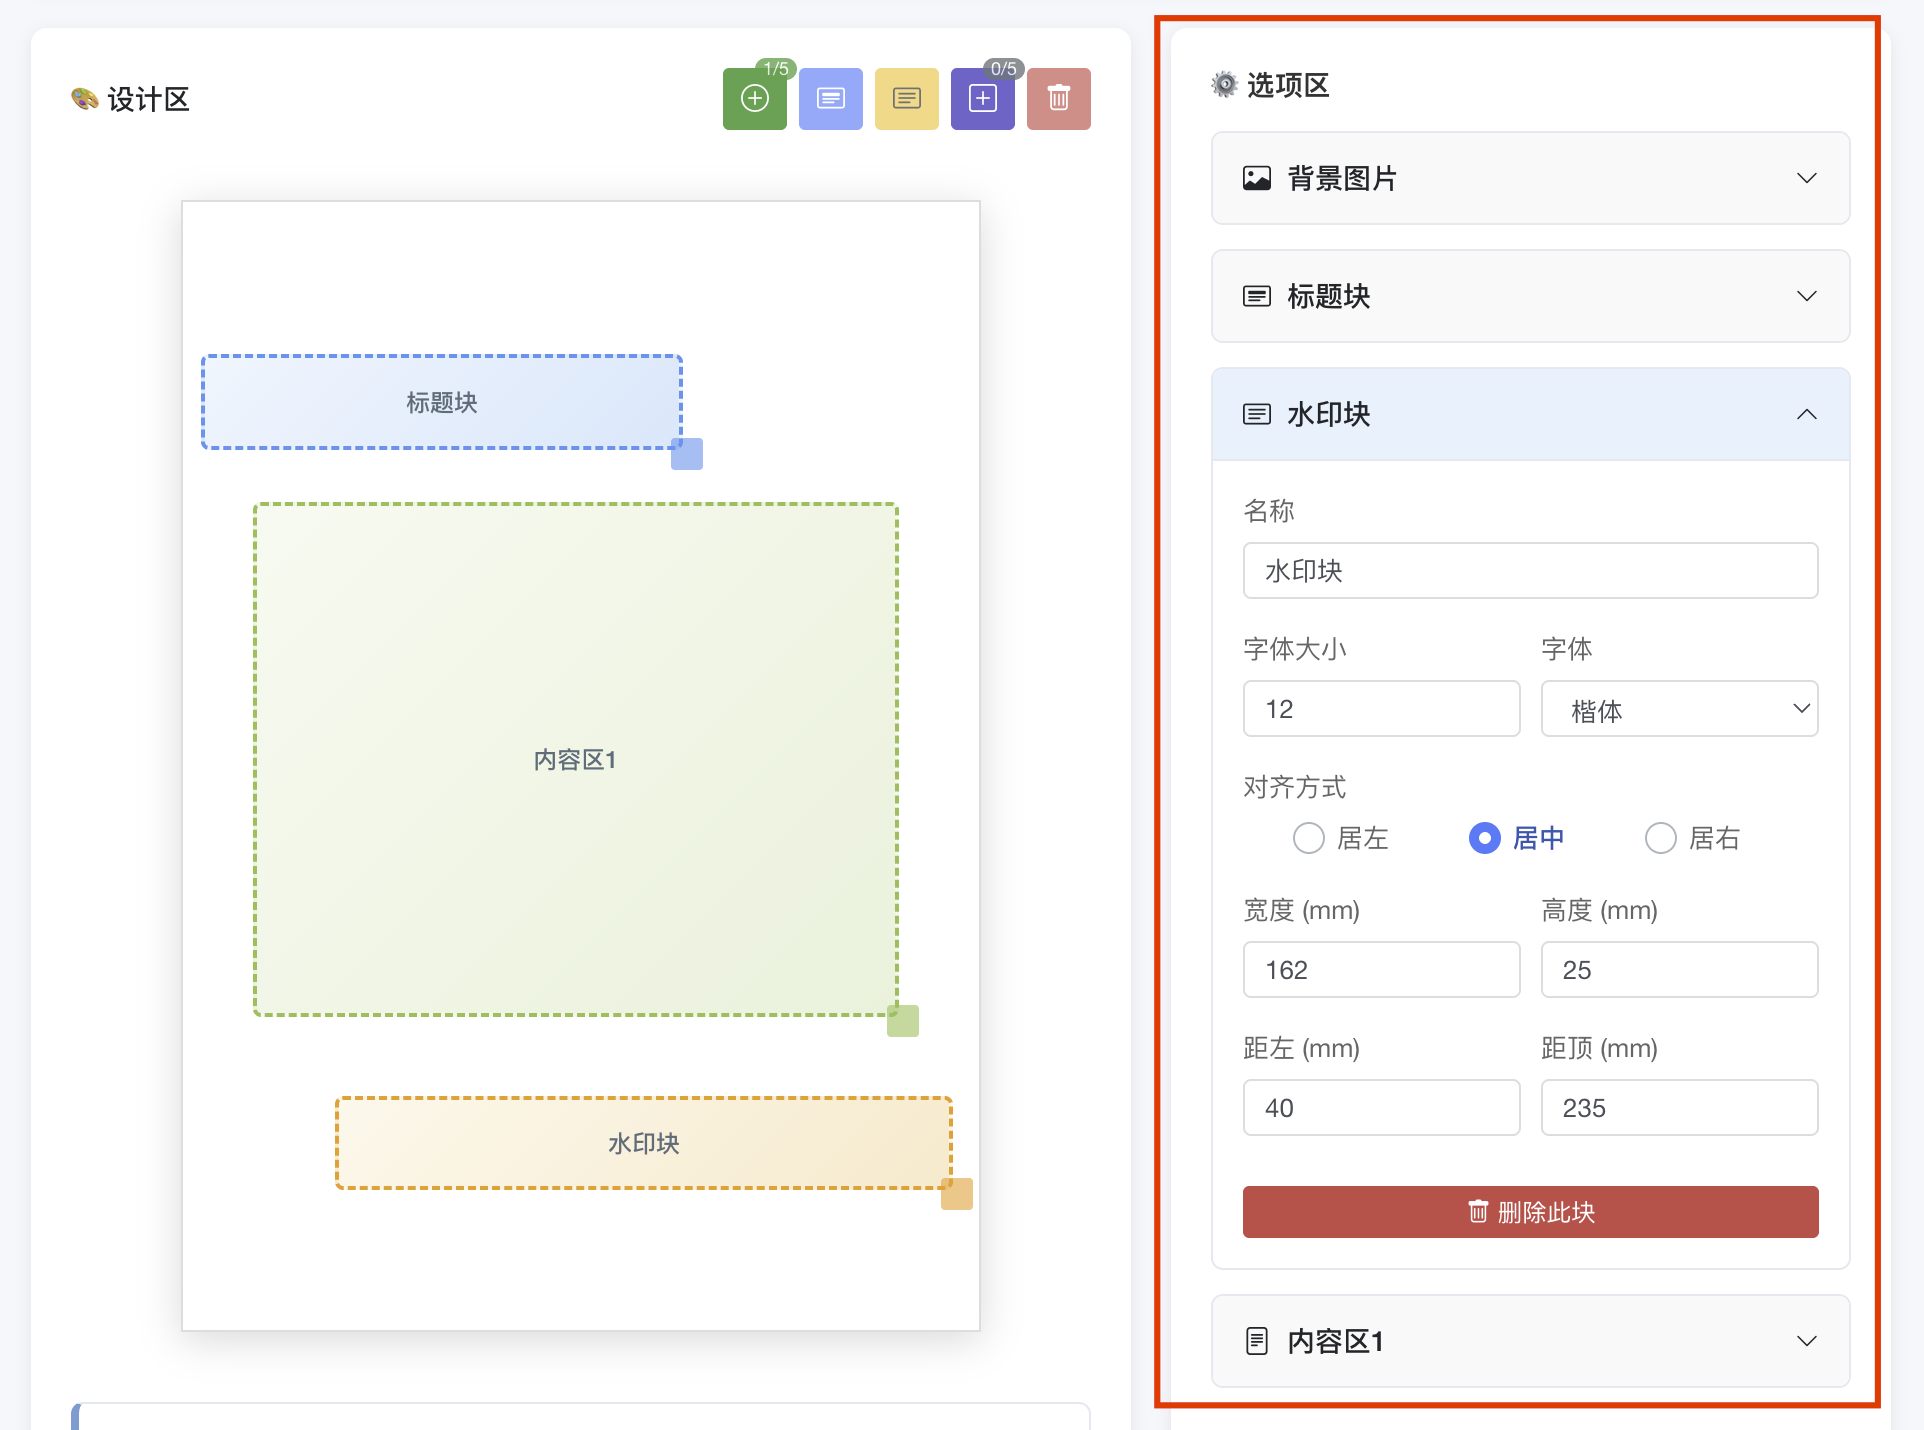Click the 删除此块 button
This screenshot has width=1924, height=1430.
(1530, 1212)
